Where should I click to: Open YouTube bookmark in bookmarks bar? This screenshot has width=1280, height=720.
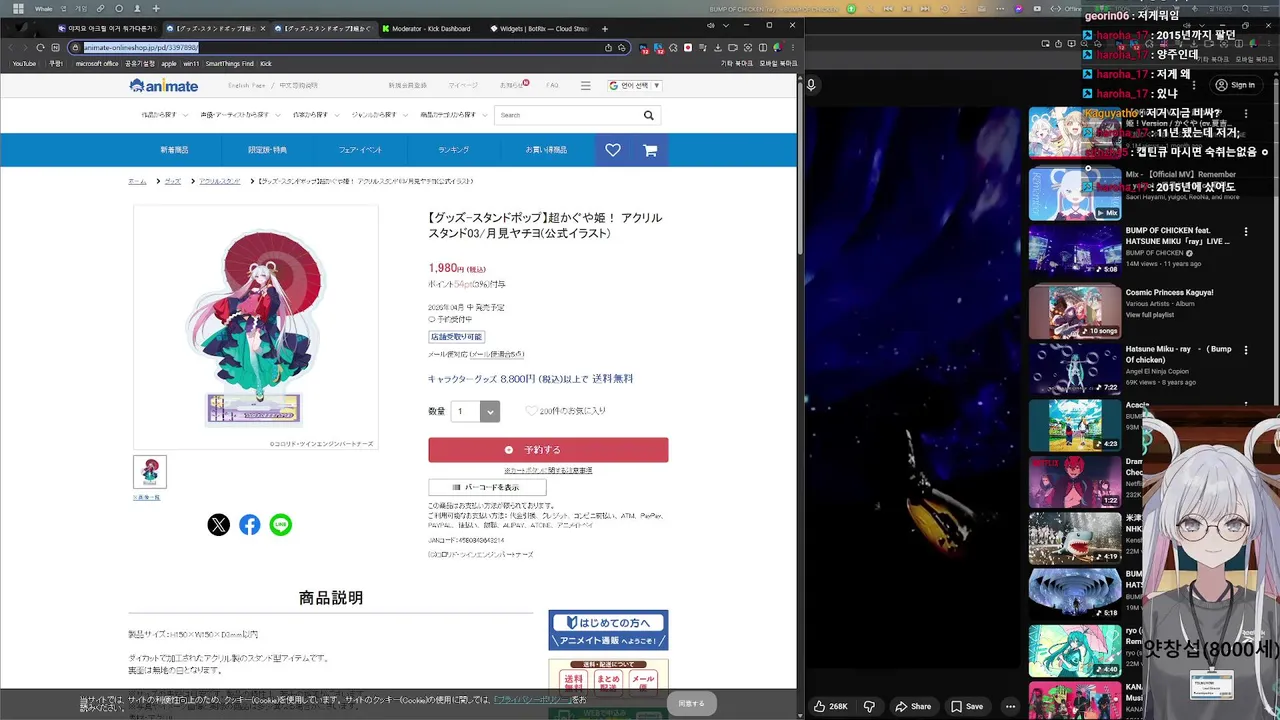point(24,64)
